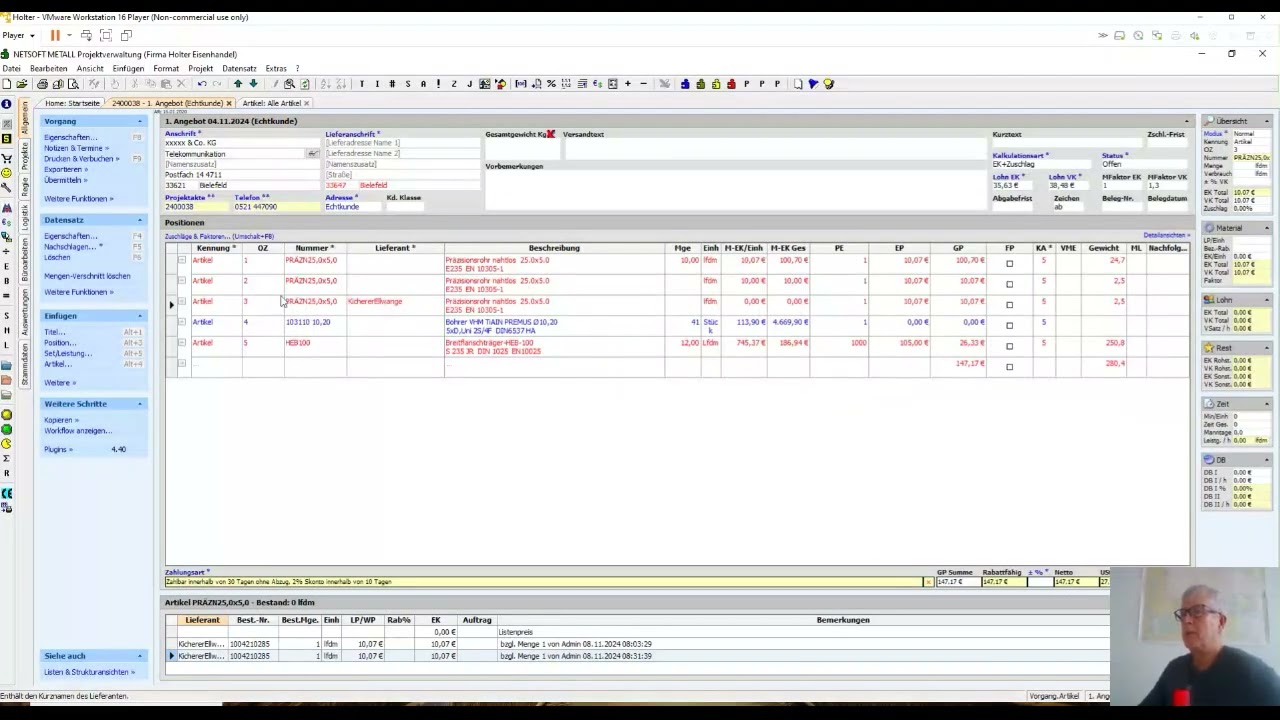Toggle FP checkbox in position row 2
The image size is (1280, 720).
(x=1009, y=284)
